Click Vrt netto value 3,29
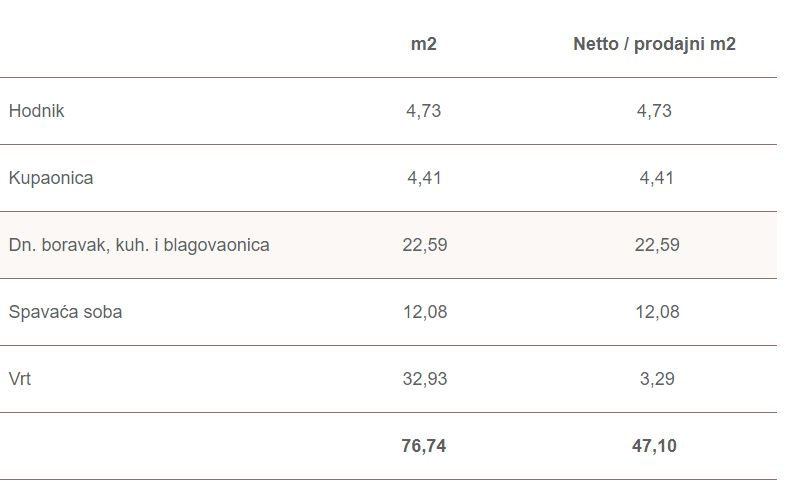Image resolution: width=812 pixels, height=496 pixels. tap(657, 379)
